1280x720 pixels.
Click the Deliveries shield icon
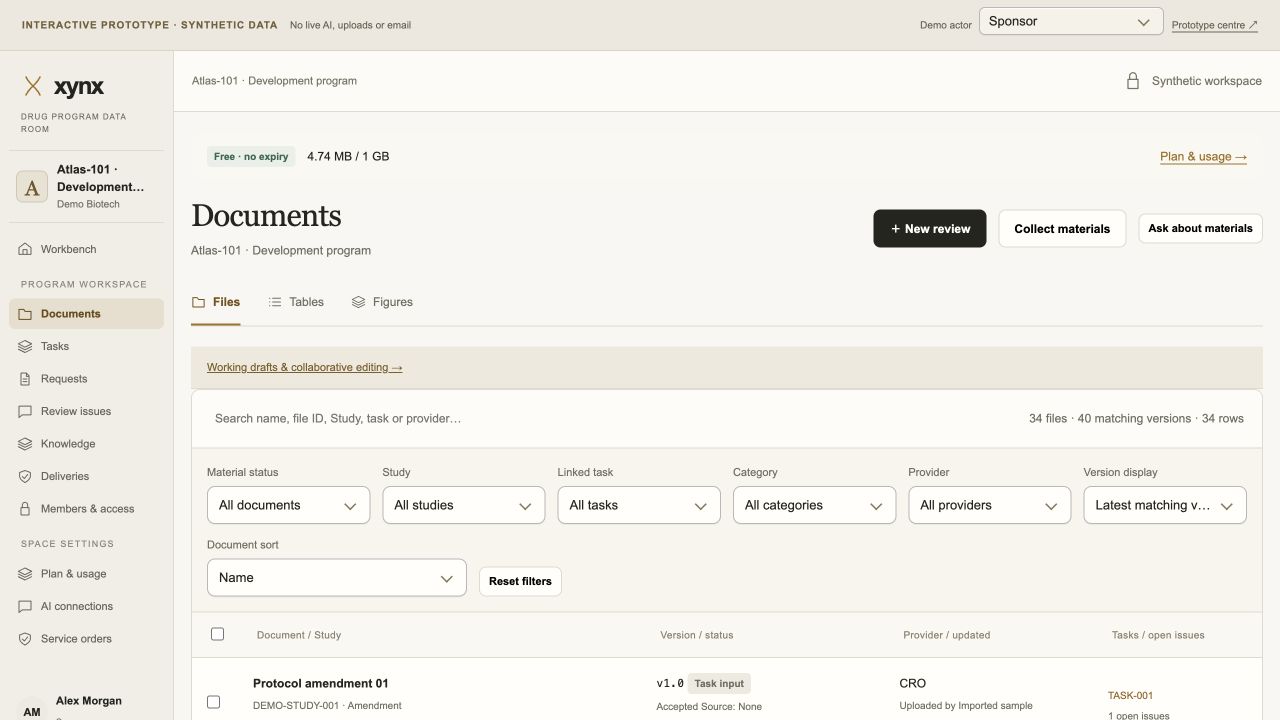tap(25, 476)
